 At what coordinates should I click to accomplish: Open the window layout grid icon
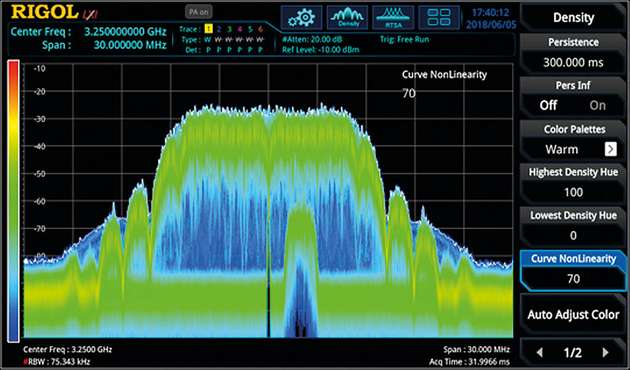pos(439,18)
